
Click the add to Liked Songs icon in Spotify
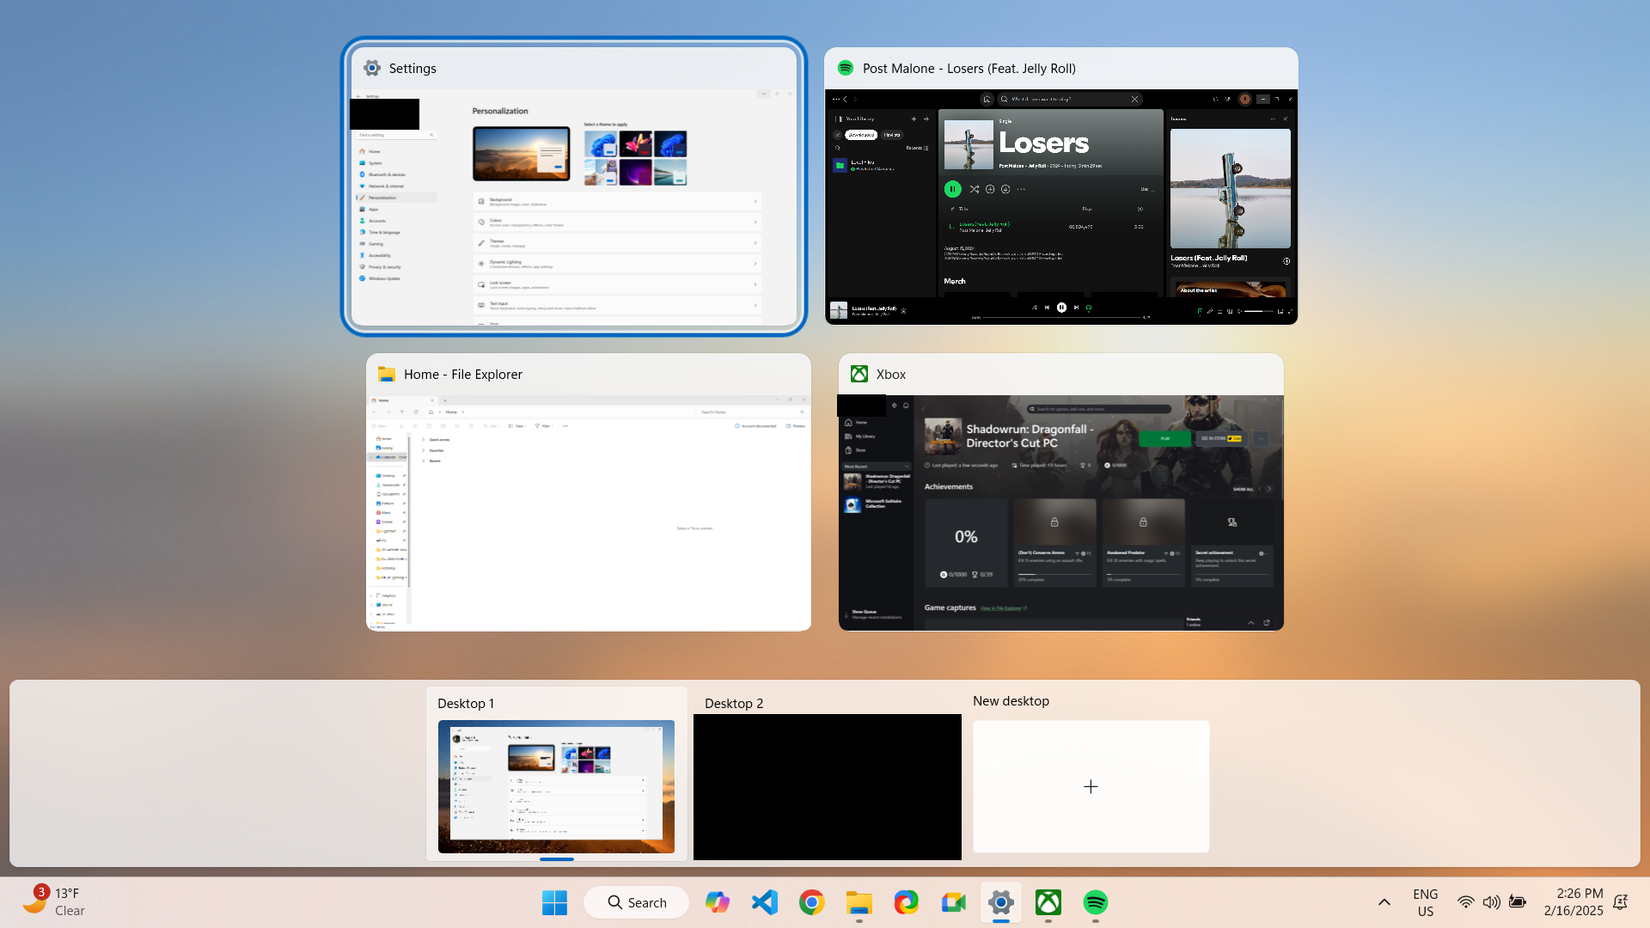point(990,189)
